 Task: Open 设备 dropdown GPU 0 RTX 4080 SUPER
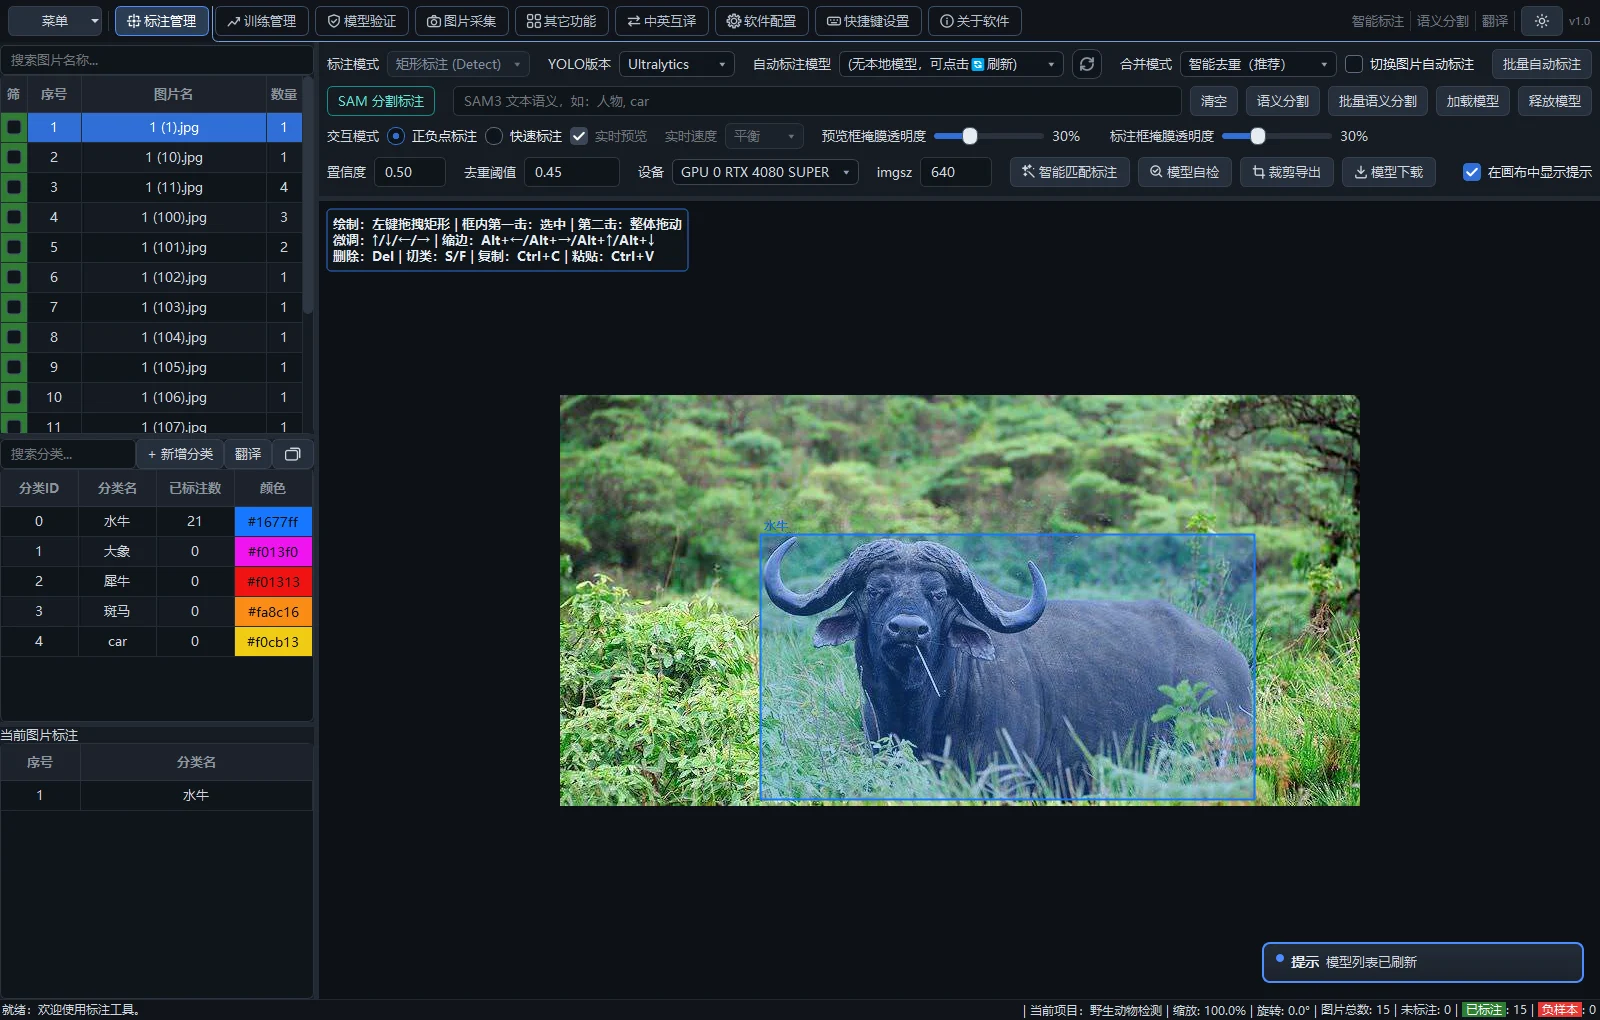coord(765,172)
